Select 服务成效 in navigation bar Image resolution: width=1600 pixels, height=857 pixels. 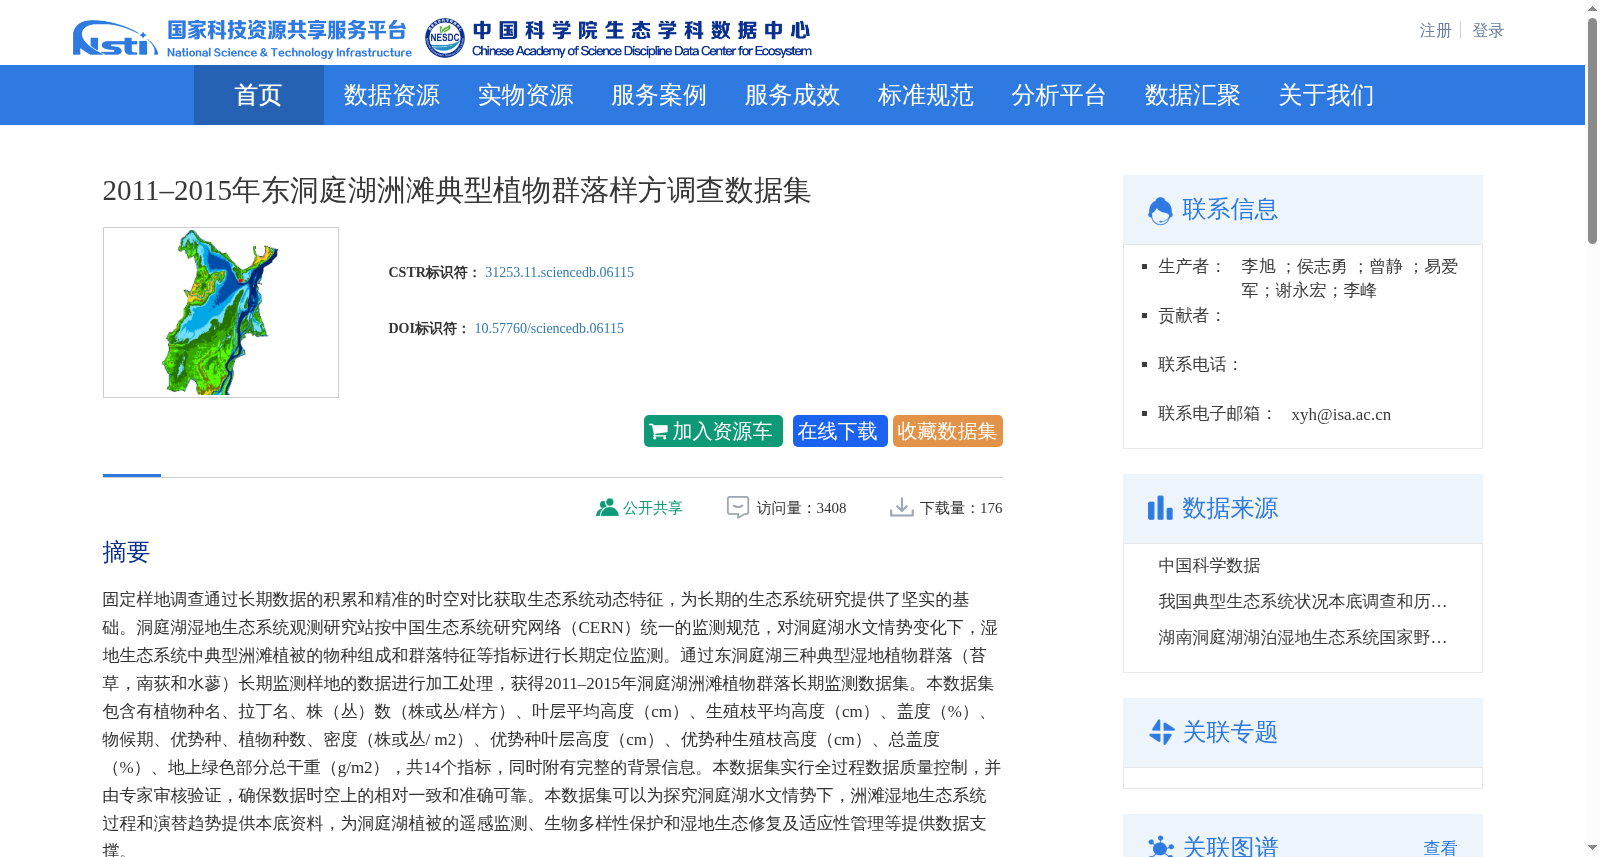792,95
